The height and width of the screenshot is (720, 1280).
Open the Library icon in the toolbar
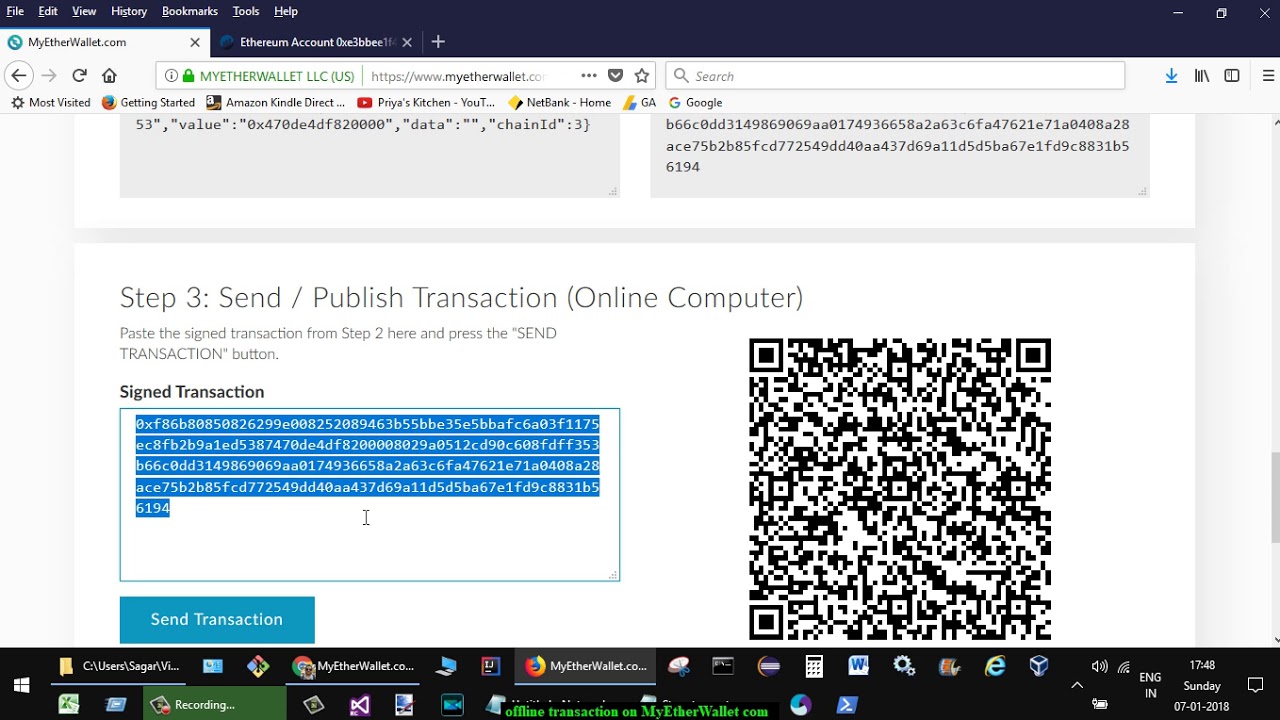[1202, 76]
